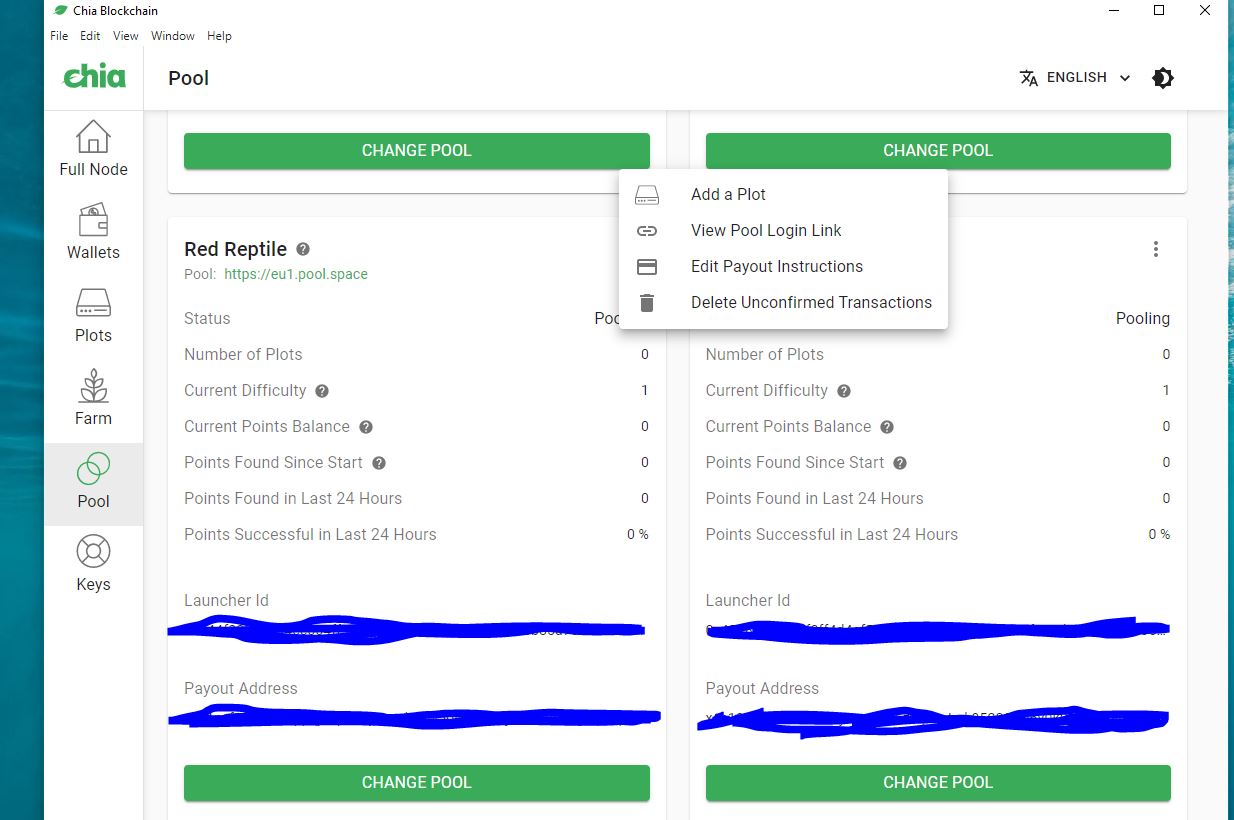Click help icon beside Current Points Balance in Red Reptile card
The width and height of the screenshot is (1234, 820).
pos(366,427)
